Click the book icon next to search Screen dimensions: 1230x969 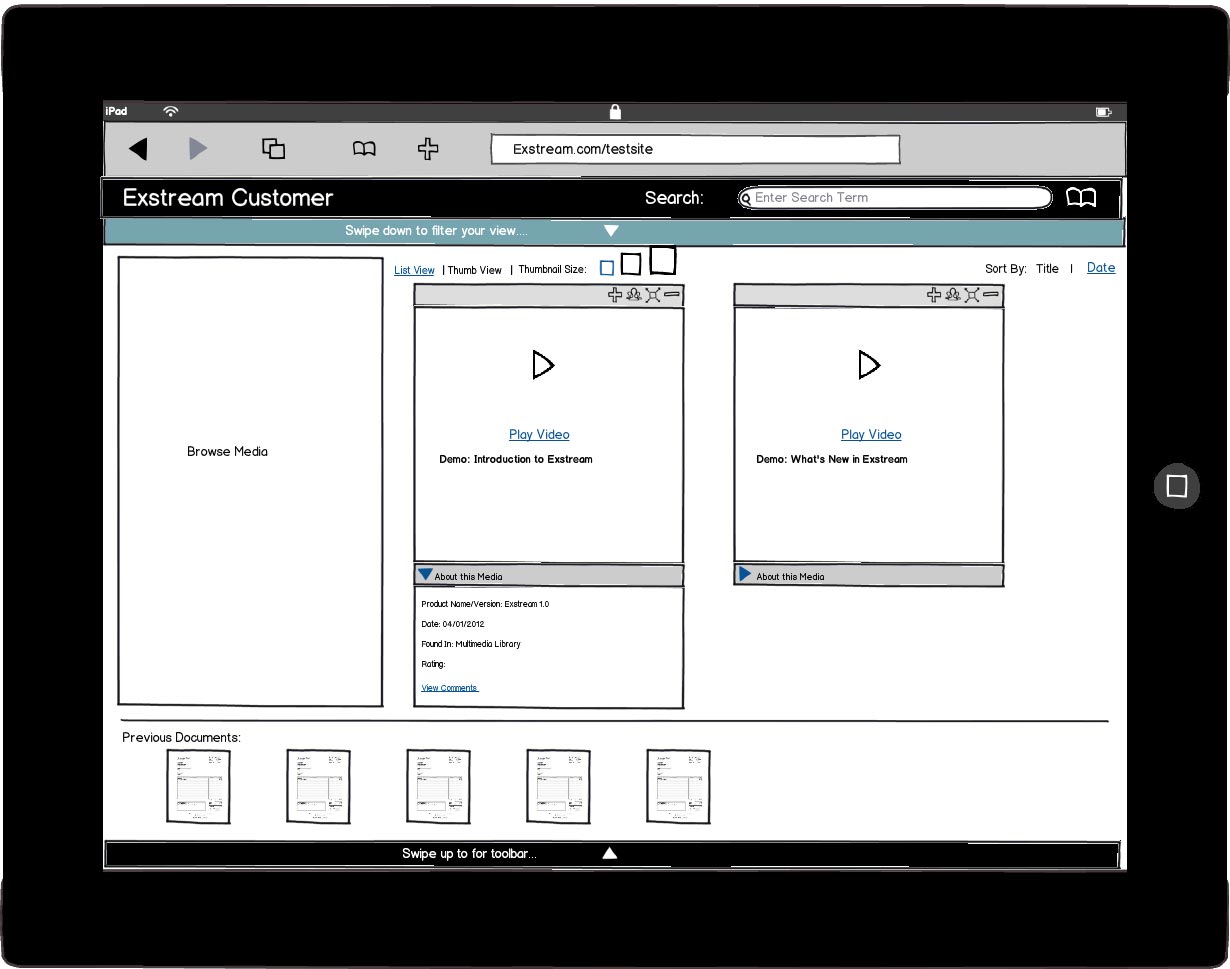(1080, 197)
